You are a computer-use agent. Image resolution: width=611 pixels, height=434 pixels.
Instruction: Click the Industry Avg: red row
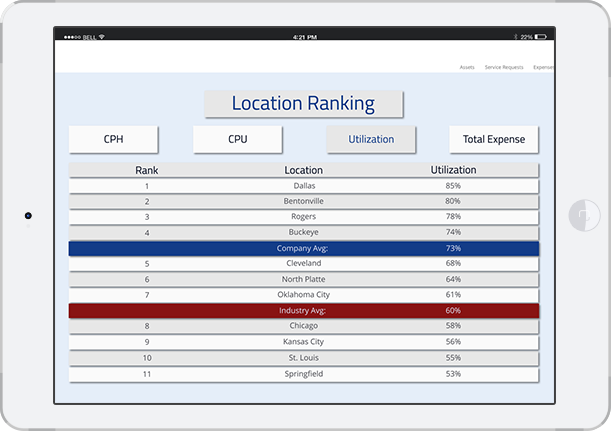pyautogui.click(x=304, y=311)
